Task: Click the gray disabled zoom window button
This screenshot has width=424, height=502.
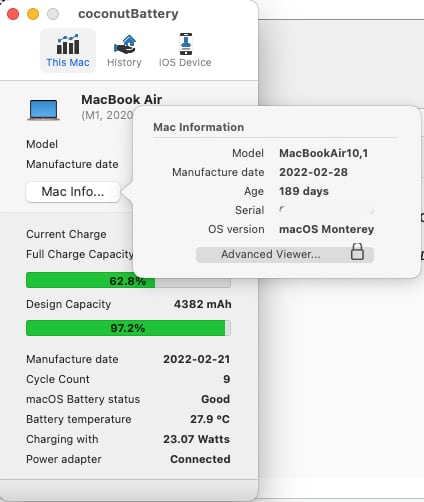Action: tap(53, 14)
